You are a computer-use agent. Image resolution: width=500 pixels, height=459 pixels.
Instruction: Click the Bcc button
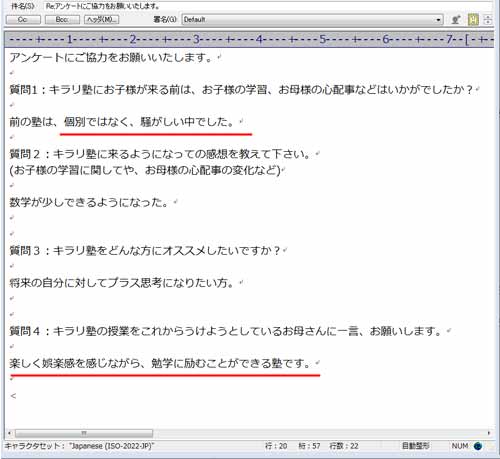62,20
